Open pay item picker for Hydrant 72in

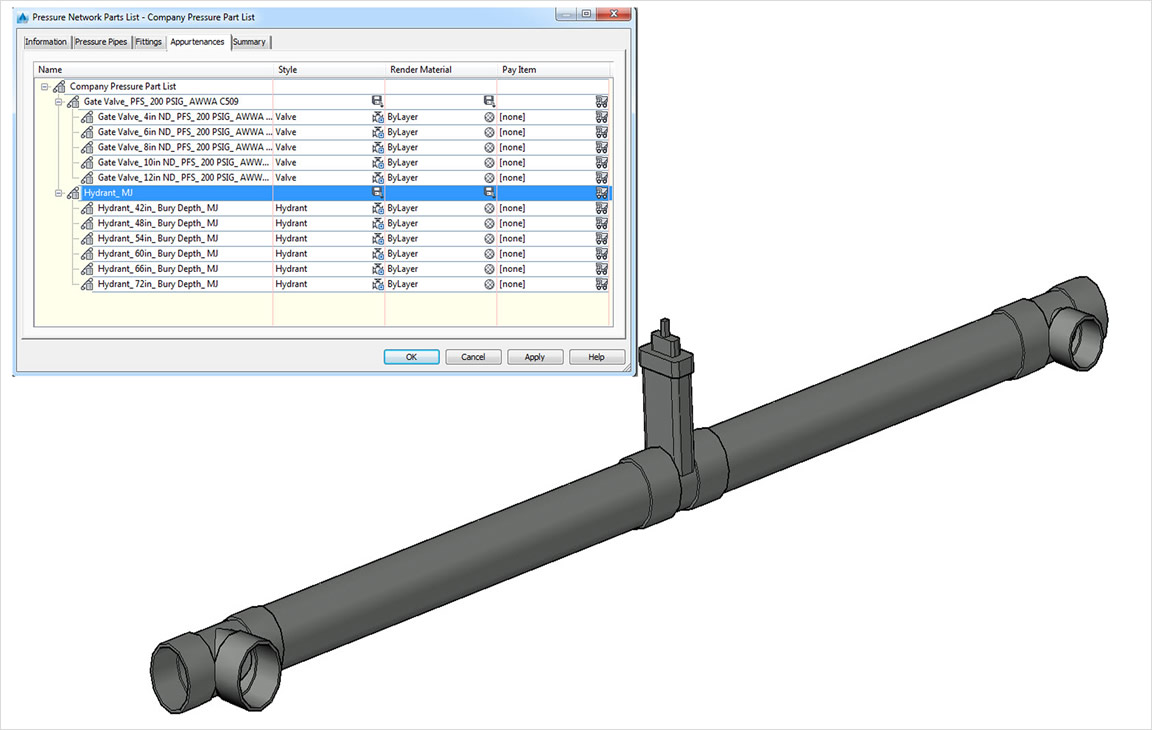pyautogui.click(x=602, y=284)
